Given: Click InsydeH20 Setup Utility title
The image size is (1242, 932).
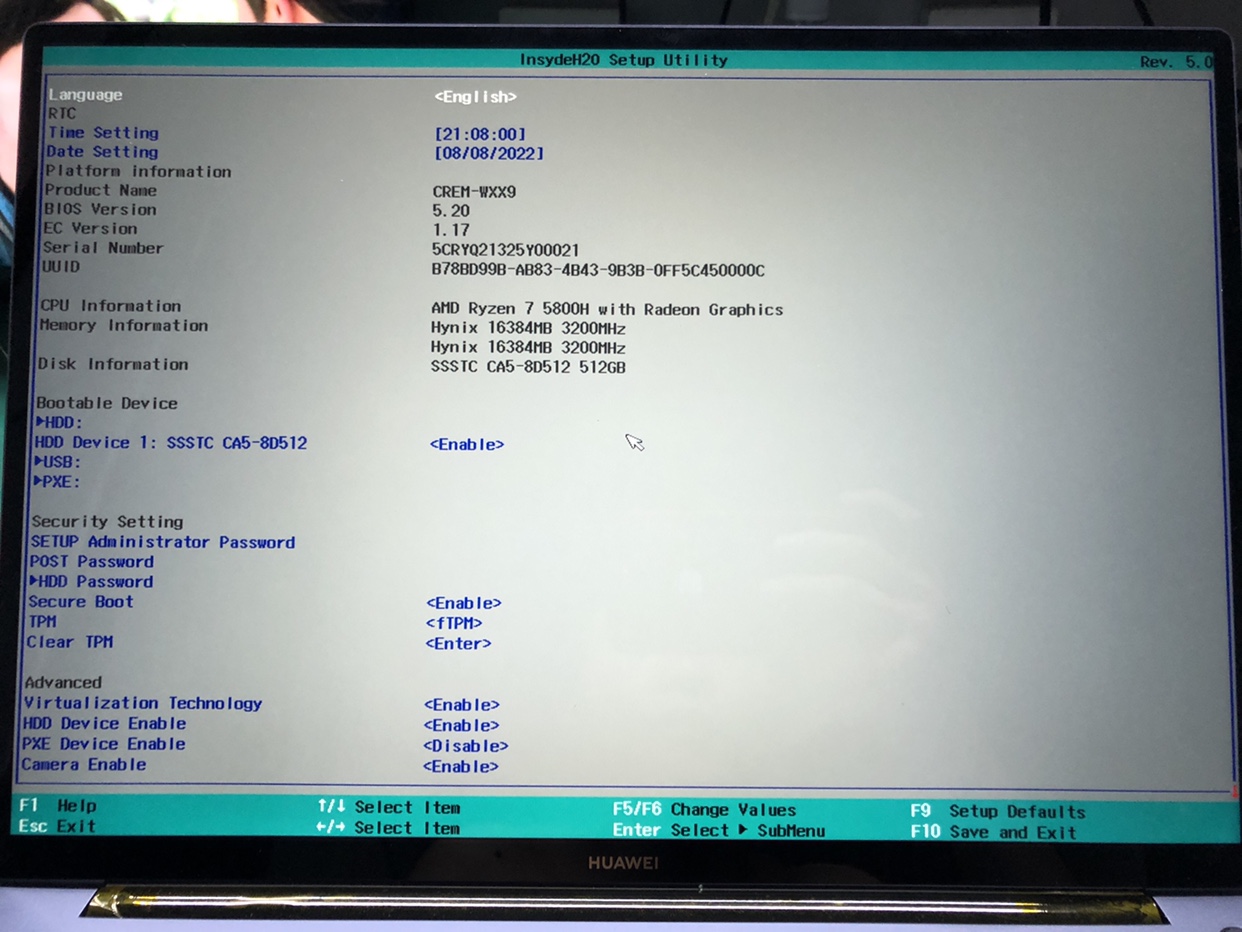Looking at the screenshot, I should point(623,60).
